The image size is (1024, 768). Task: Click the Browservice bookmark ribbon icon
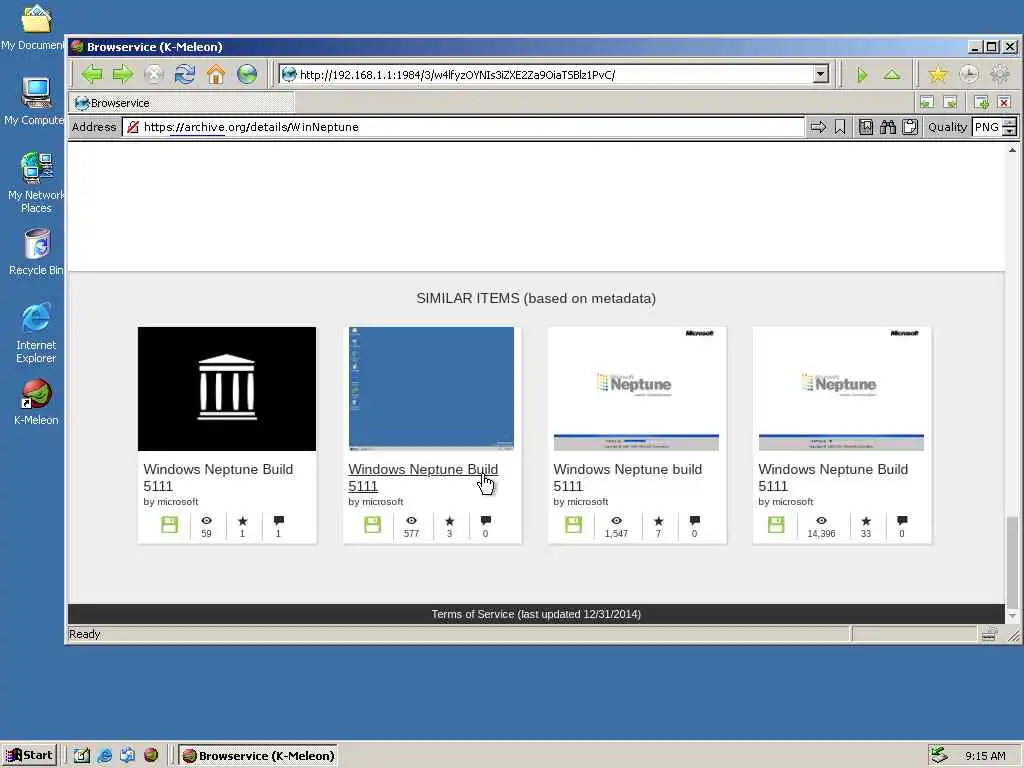click(x=840, y=127)
